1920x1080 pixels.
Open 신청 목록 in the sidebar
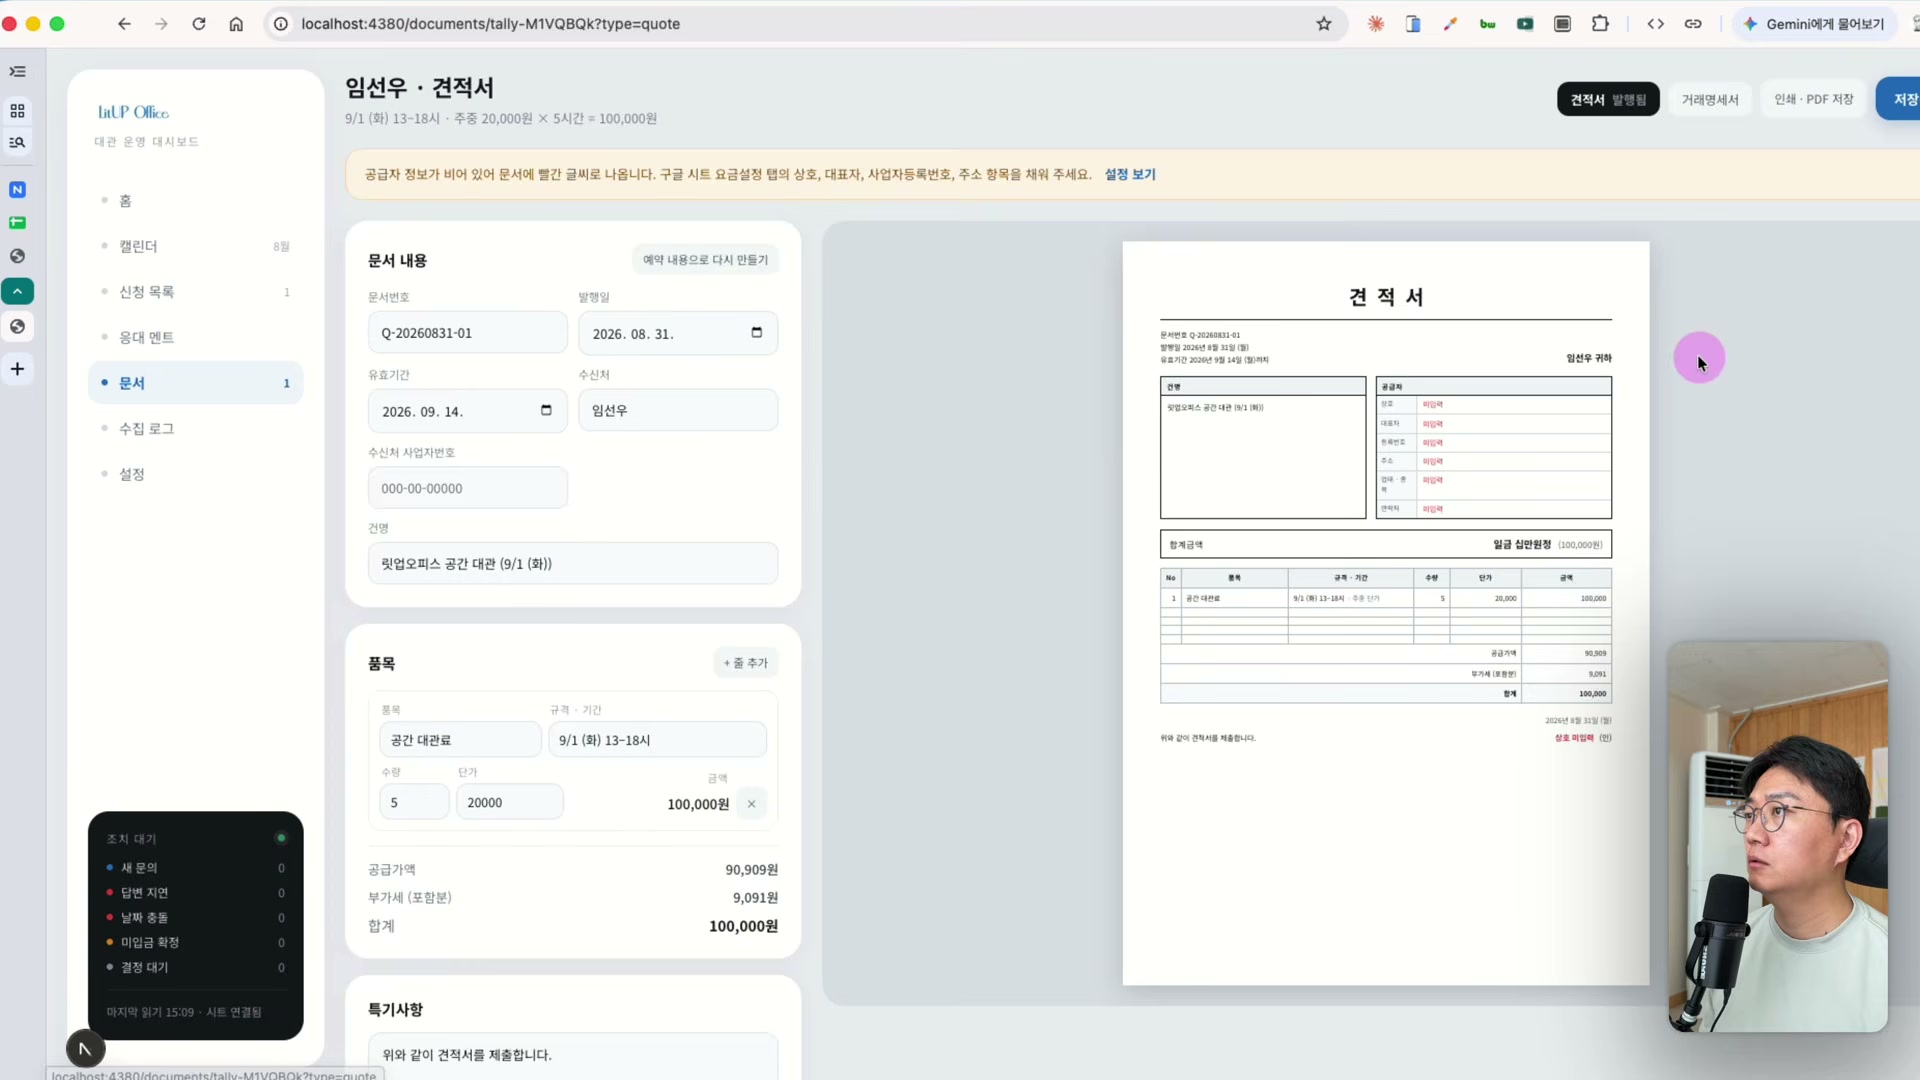tap(196, 292)
